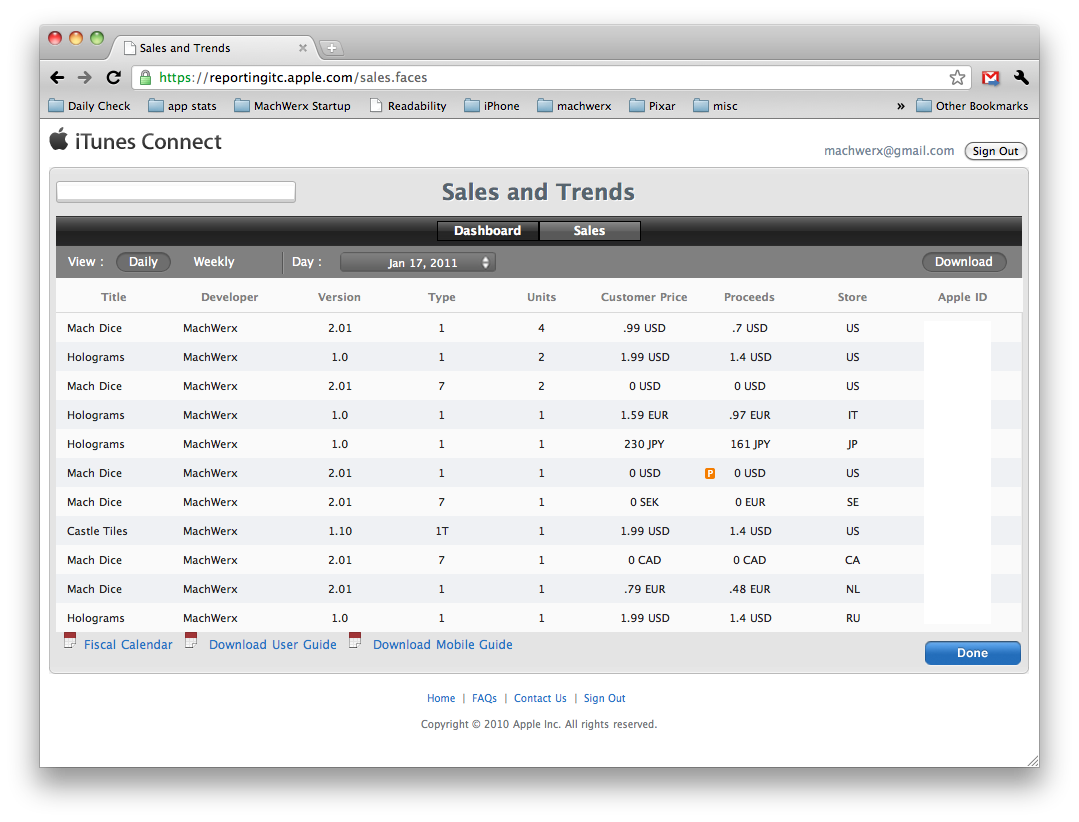Open the app stats bookmark folder

click(x=182, y=106)
